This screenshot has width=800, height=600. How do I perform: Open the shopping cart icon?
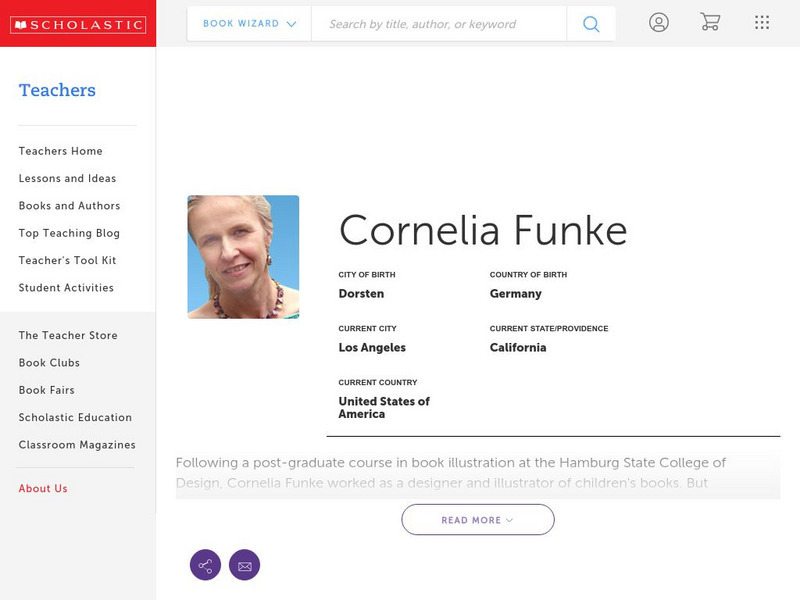coord(710,22)
